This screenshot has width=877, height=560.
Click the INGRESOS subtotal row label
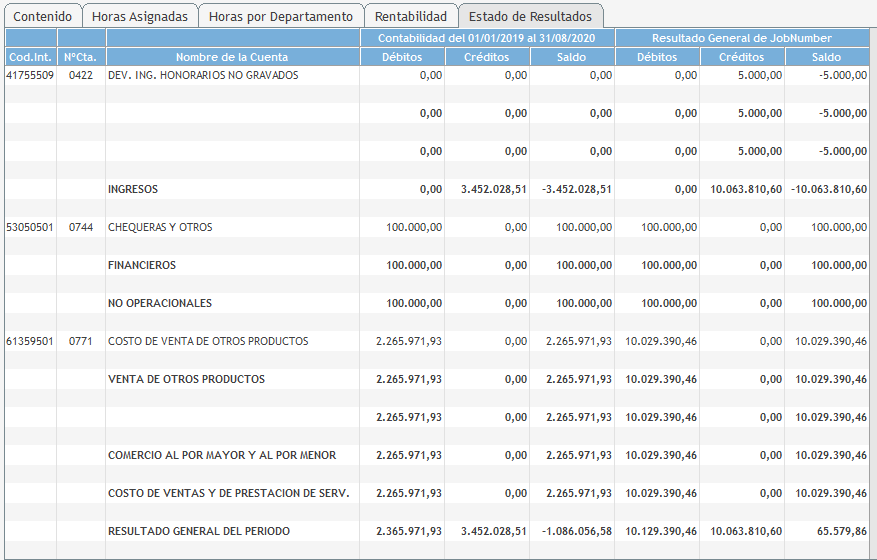[133, 190]
